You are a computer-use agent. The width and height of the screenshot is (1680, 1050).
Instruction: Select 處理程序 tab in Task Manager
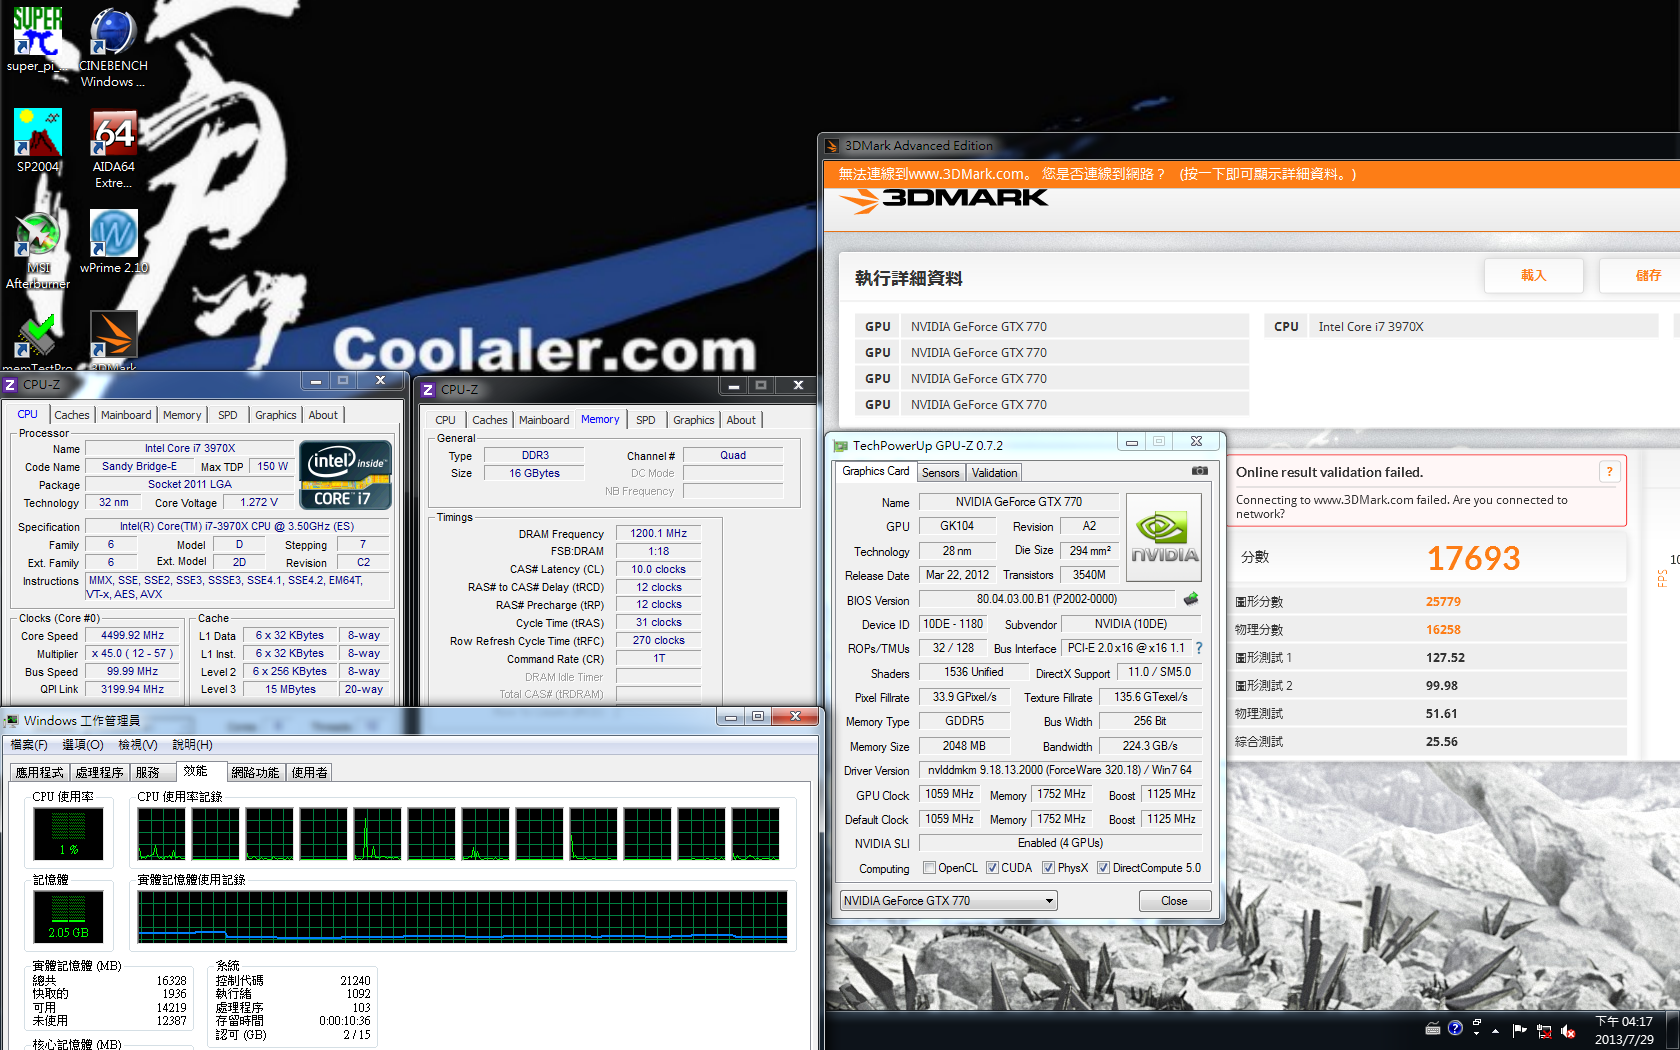(99, 773)
